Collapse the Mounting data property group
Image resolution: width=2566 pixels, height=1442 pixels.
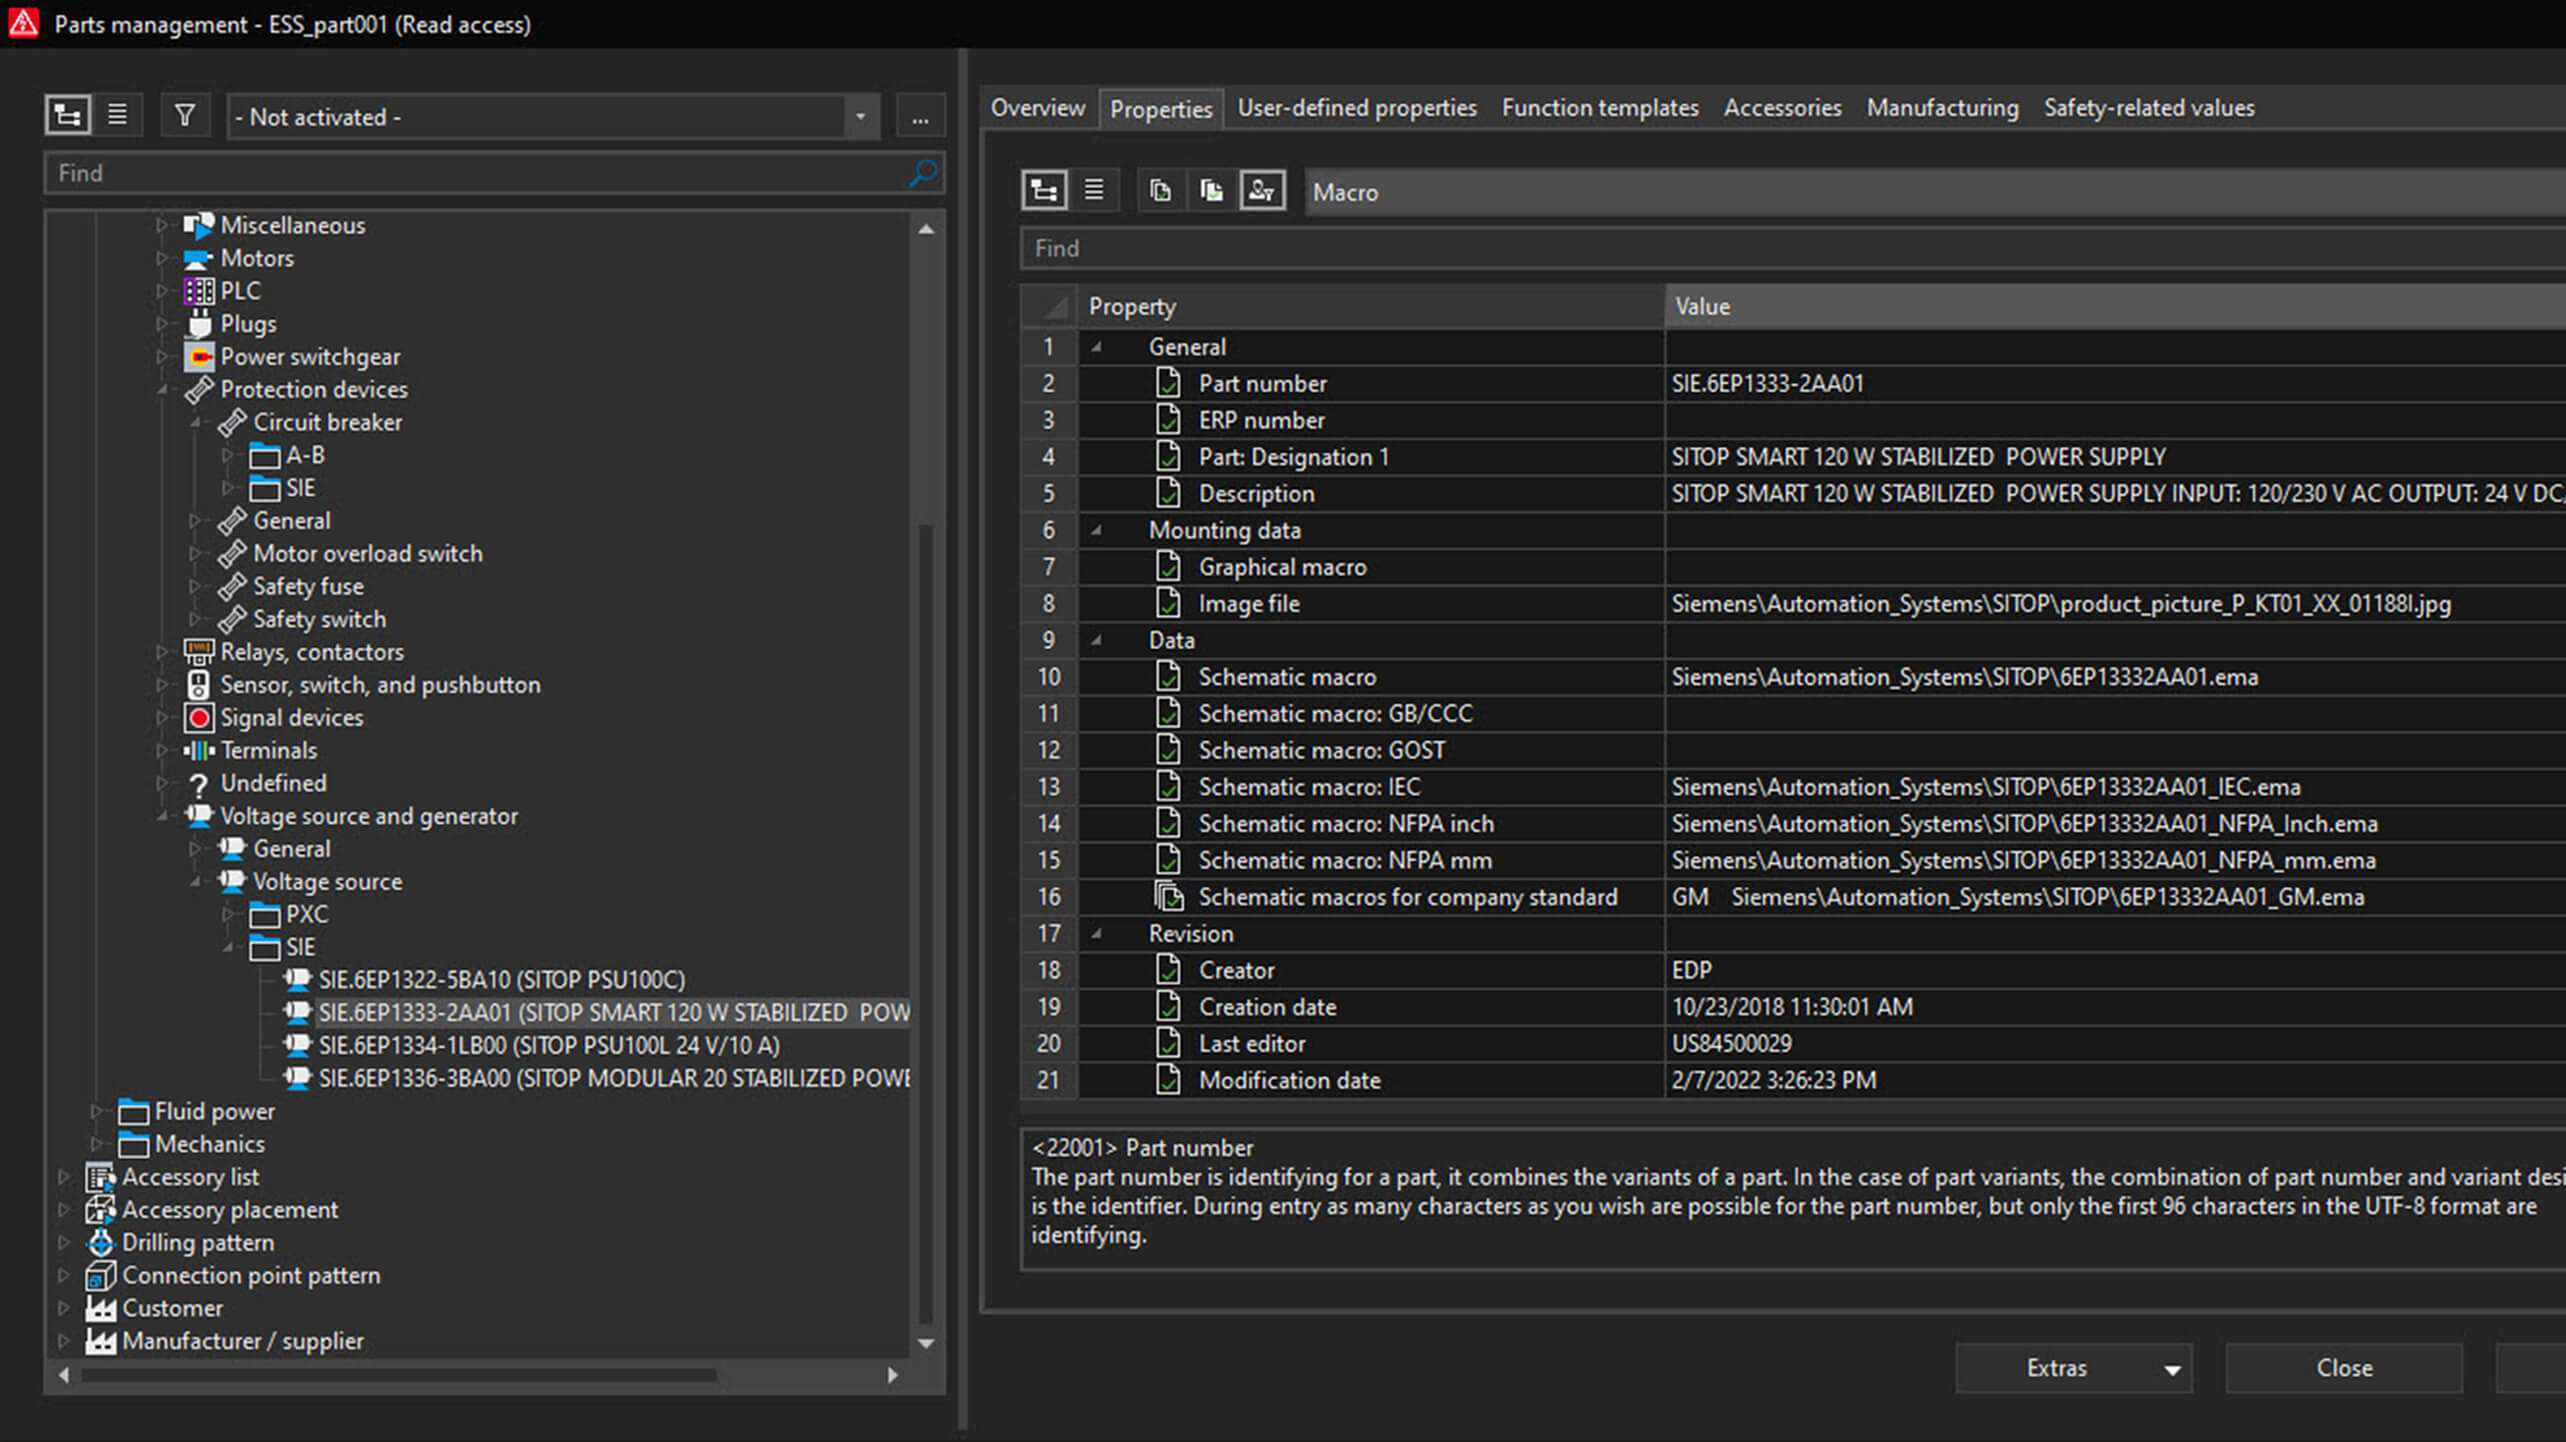1097,530
